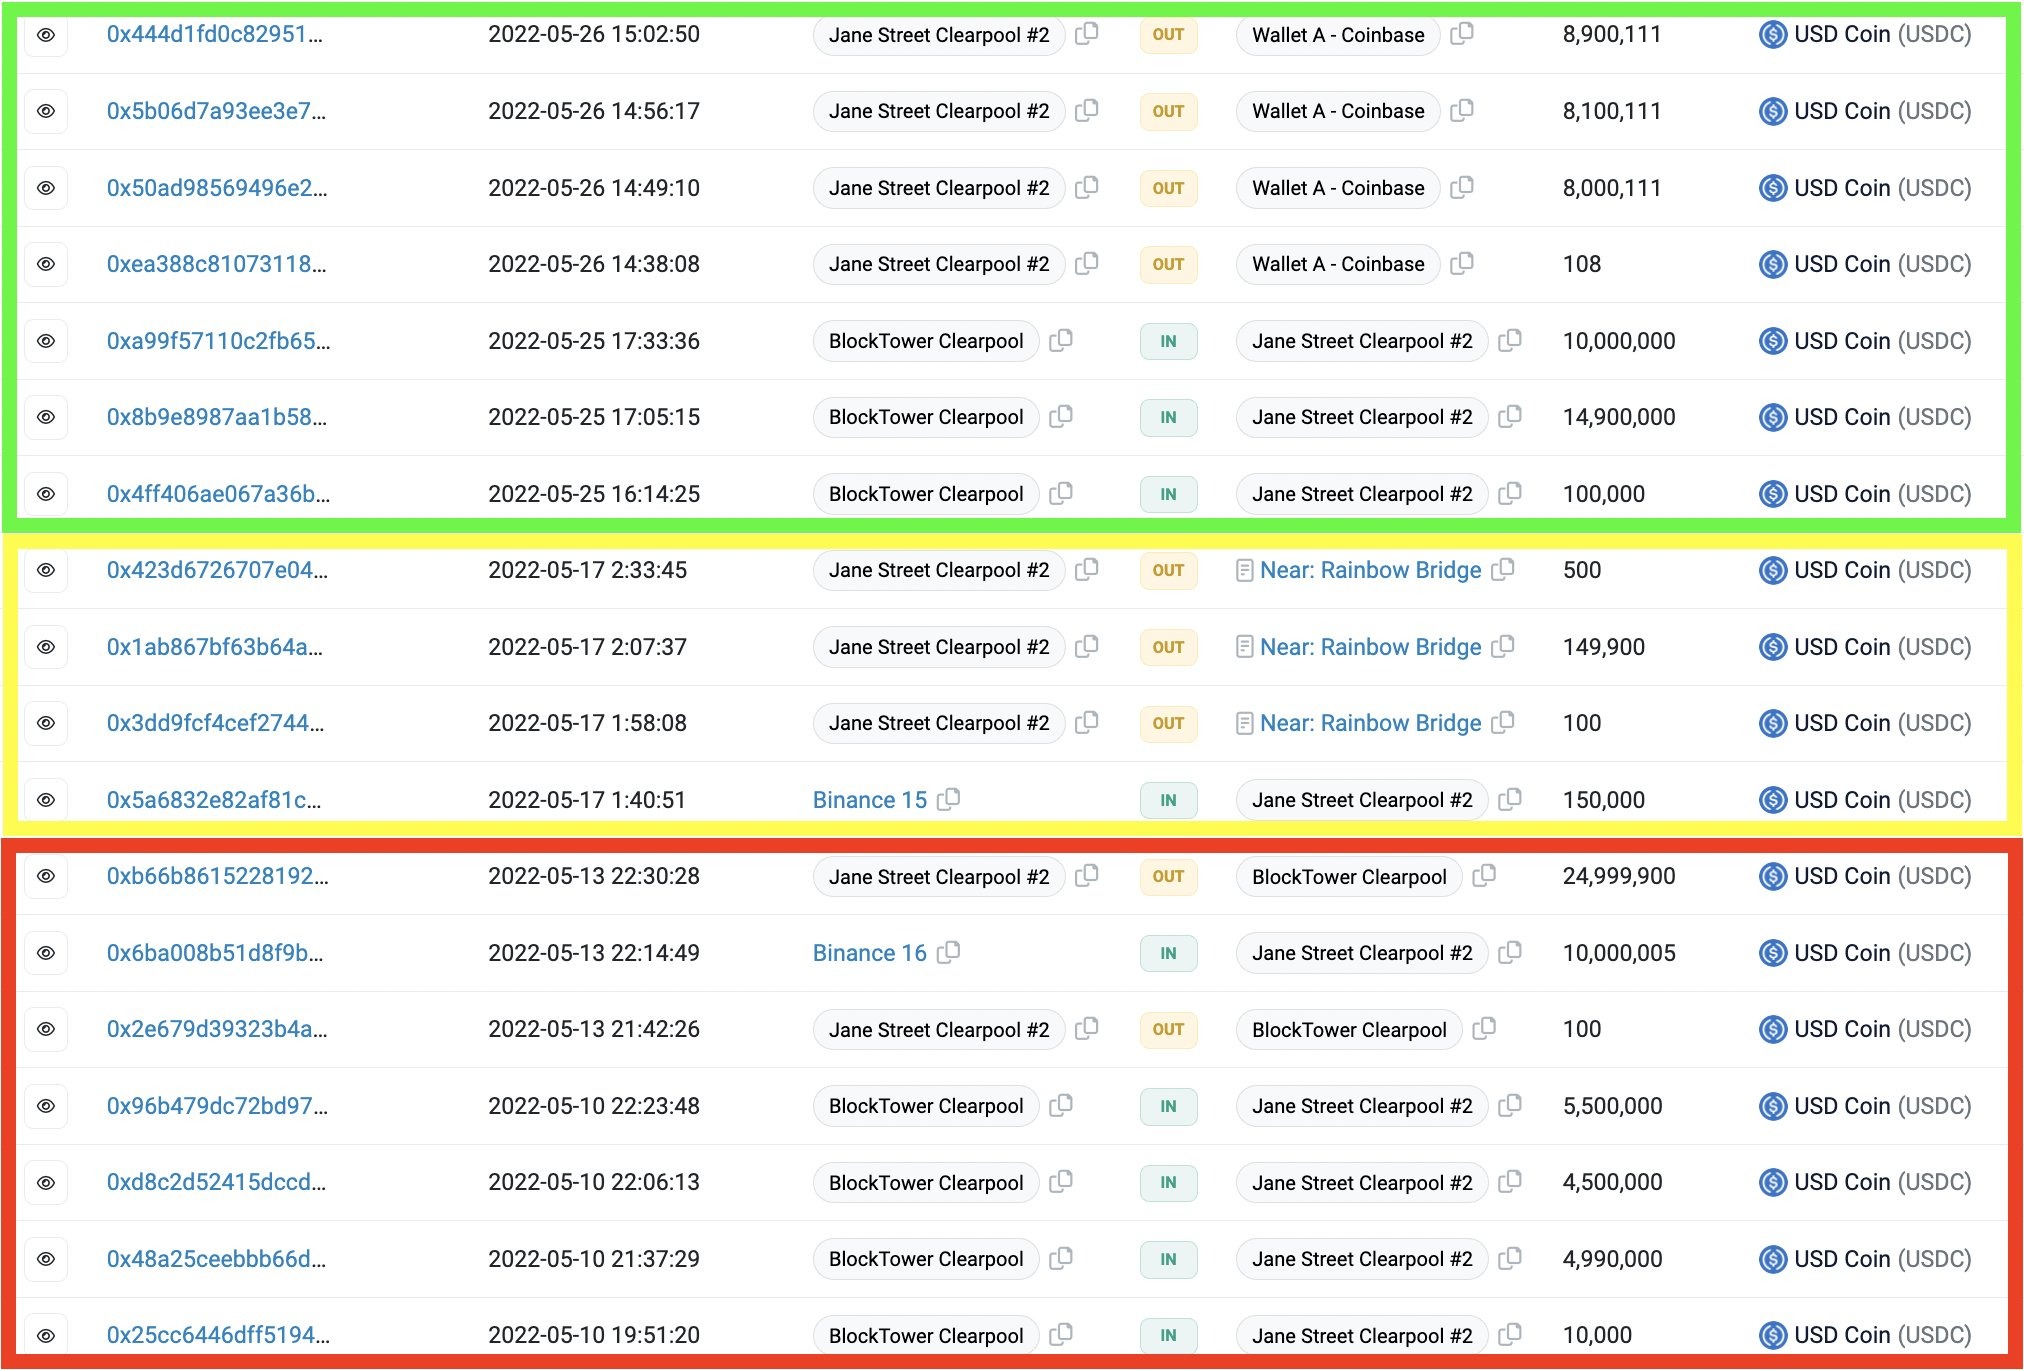2024x1370 pixels.
Task: Copy sender address in the 8,100,111 row
Action: point(1087,111)
